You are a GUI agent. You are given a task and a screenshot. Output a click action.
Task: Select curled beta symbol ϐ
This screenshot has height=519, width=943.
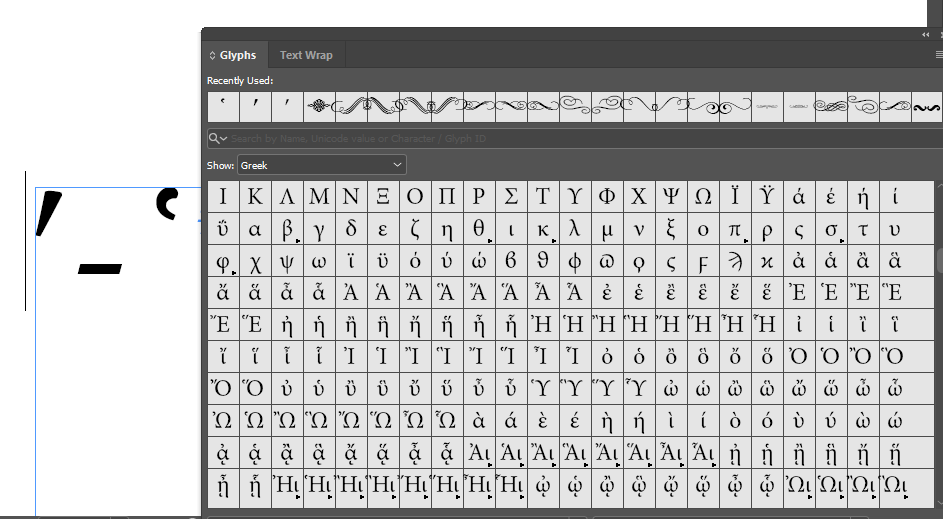tap(511, 261)
